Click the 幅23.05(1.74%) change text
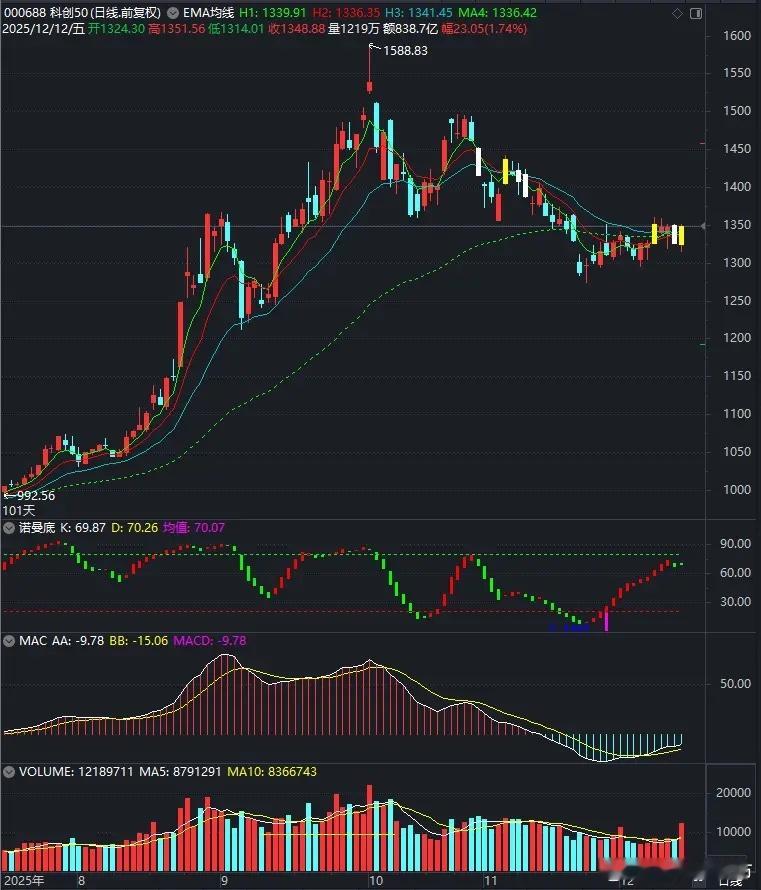Screen dimensions: 761x890 [485, 28]
